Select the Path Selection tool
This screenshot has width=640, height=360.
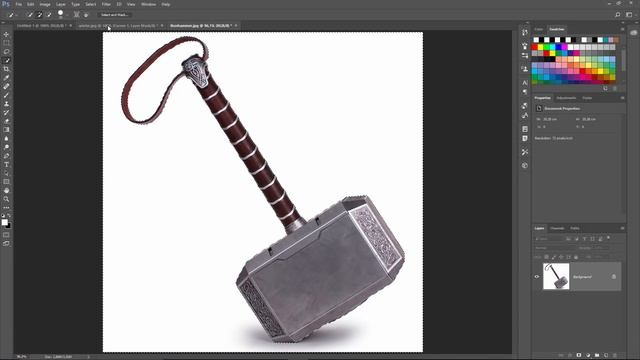[x=6, y=173]
